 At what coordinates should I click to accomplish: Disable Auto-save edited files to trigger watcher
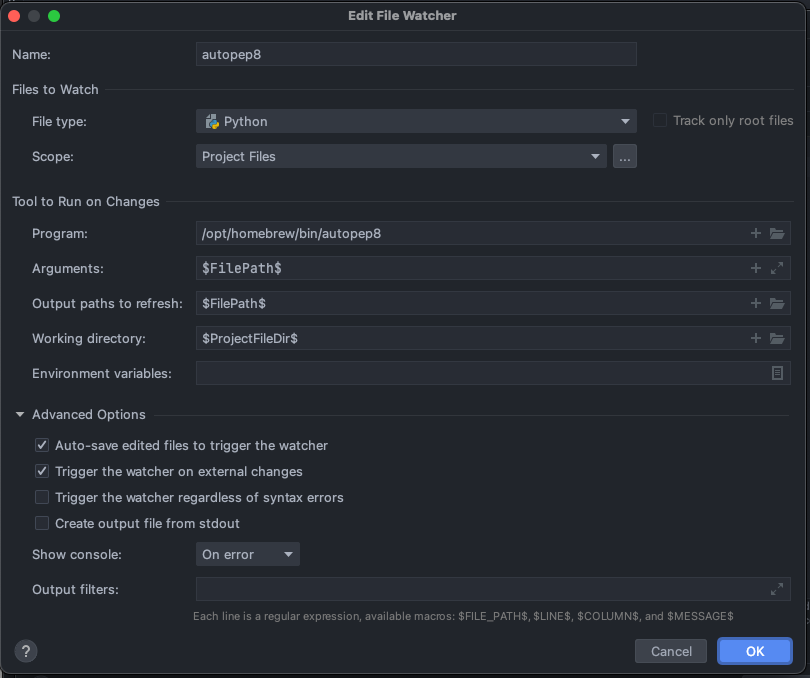coord(42,445)
